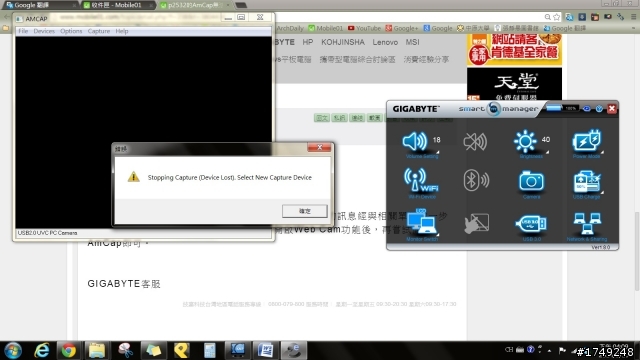
Task: Click the browser page vertical scrollbar
Action: (637, 250)
